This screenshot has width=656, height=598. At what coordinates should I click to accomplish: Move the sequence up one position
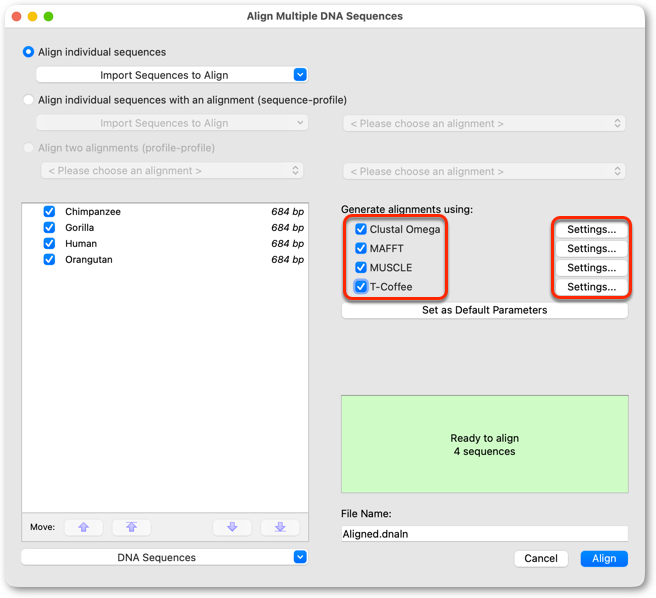pos(84,527)
